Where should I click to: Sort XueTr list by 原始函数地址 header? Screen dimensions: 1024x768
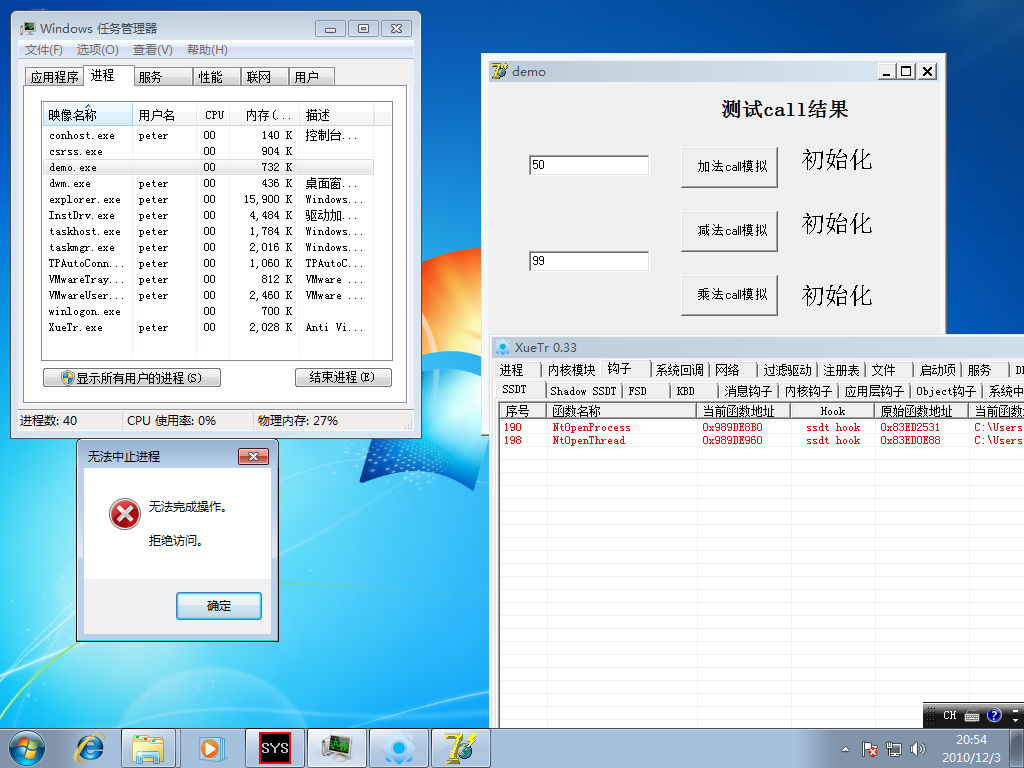921,411
